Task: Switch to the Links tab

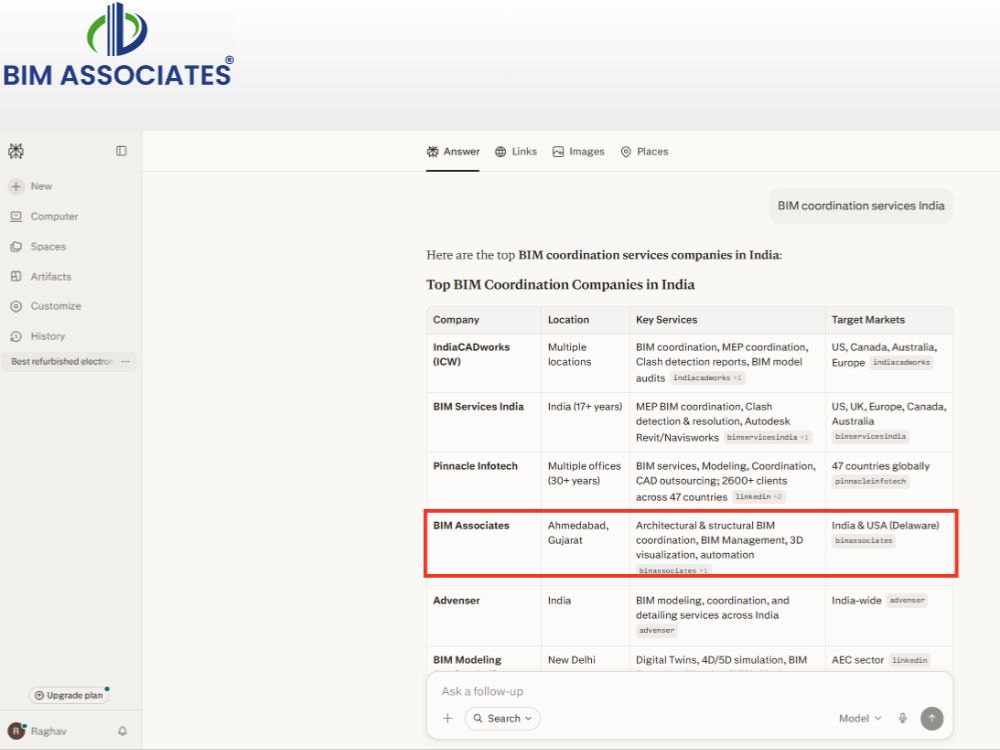Action: coord(516,152)
